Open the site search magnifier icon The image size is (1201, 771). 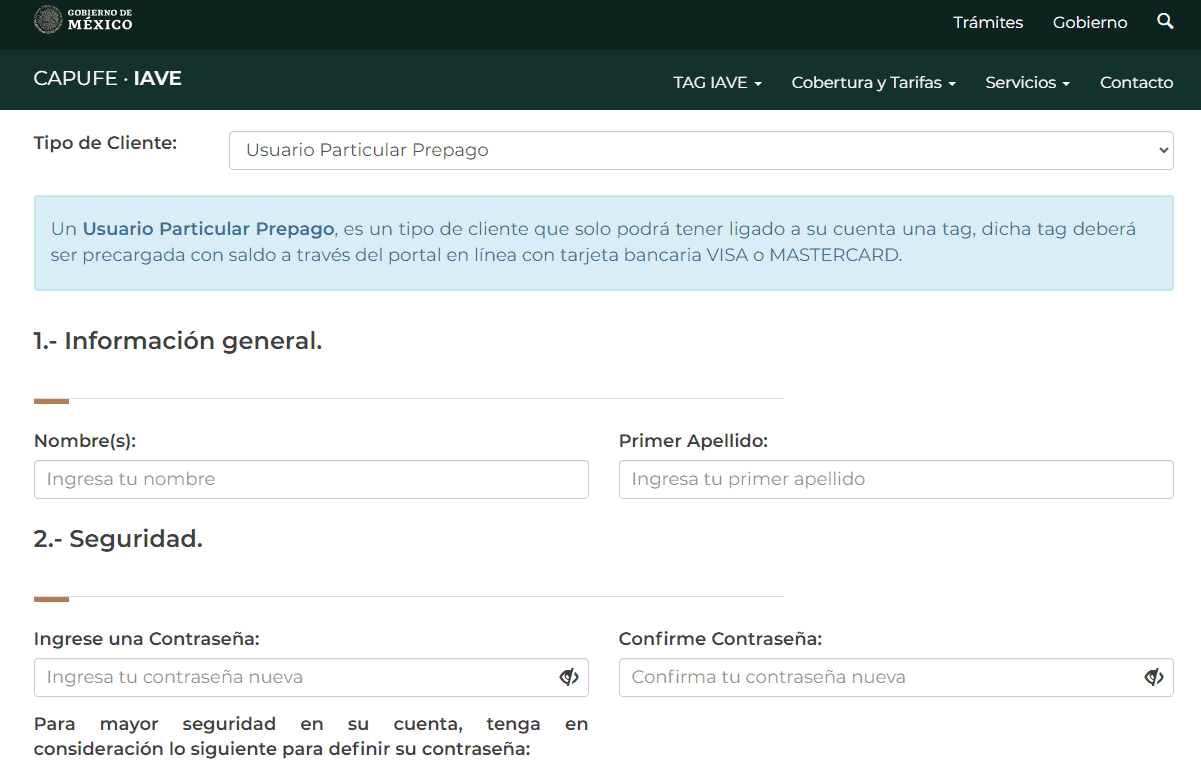pyautogui.click(x=1164, y=21)
